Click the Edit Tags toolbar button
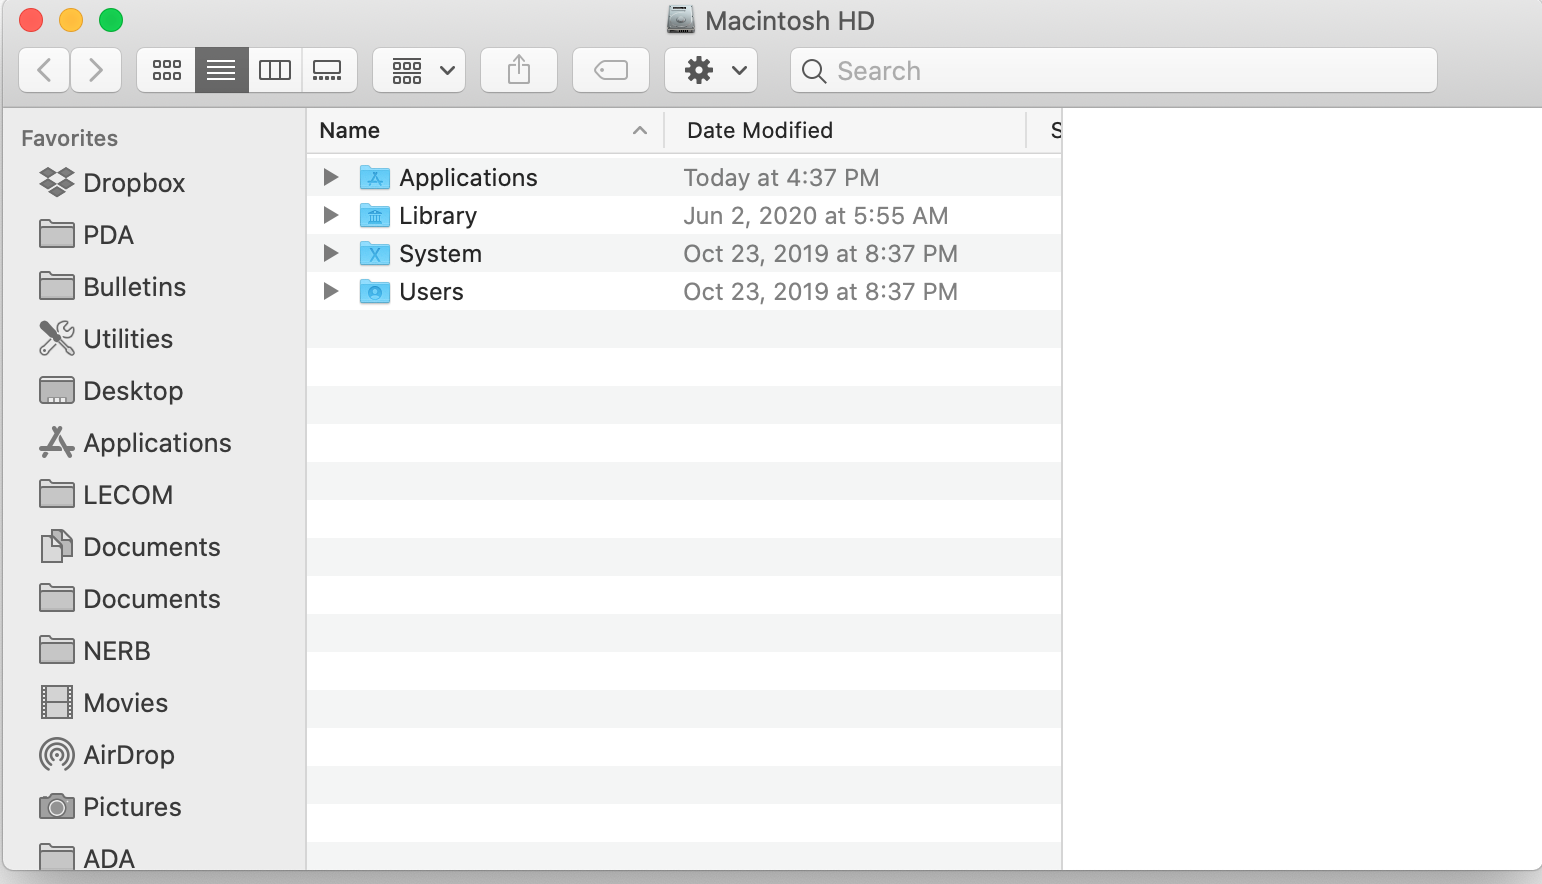The height and width of the screenshot is (884, 1542). click(611, 70)
